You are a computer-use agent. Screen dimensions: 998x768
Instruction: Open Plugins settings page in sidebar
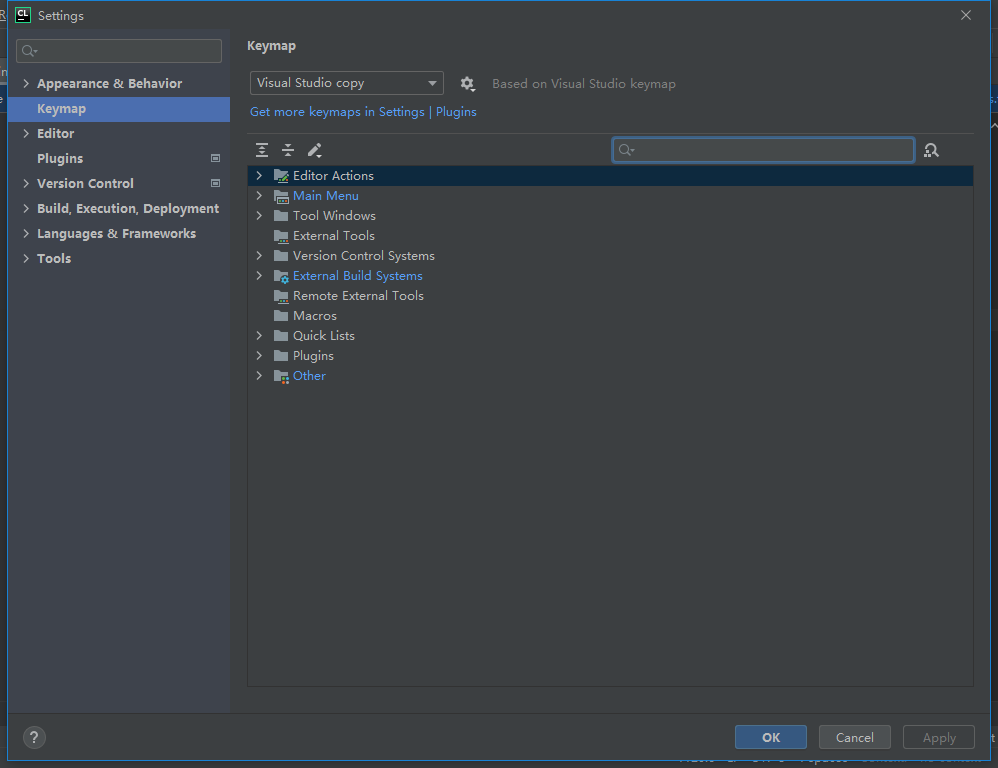(x=119, y=158)
